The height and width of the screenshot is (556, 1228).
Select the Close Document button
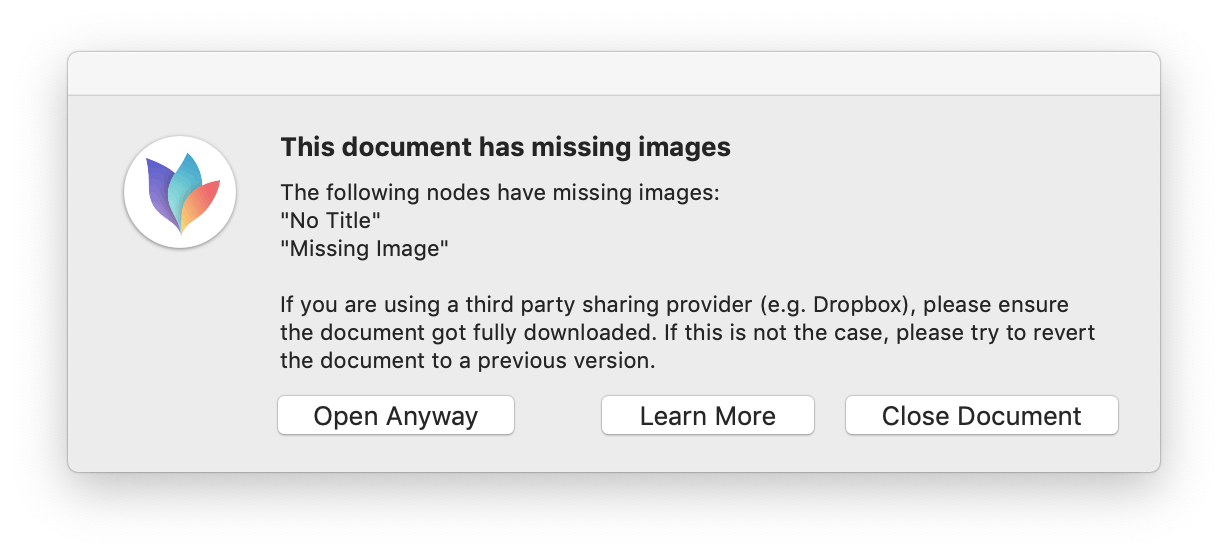tap(982, 415)
